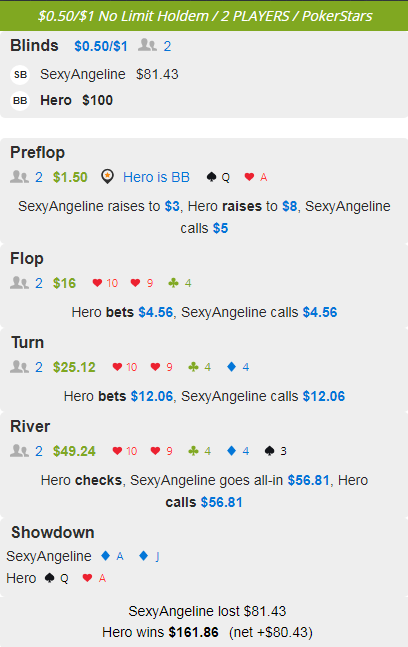Click the heart 10 card on the Flop
Image resolution: width=408 pixels, height=647 pixels.
(x=105, y=283)
